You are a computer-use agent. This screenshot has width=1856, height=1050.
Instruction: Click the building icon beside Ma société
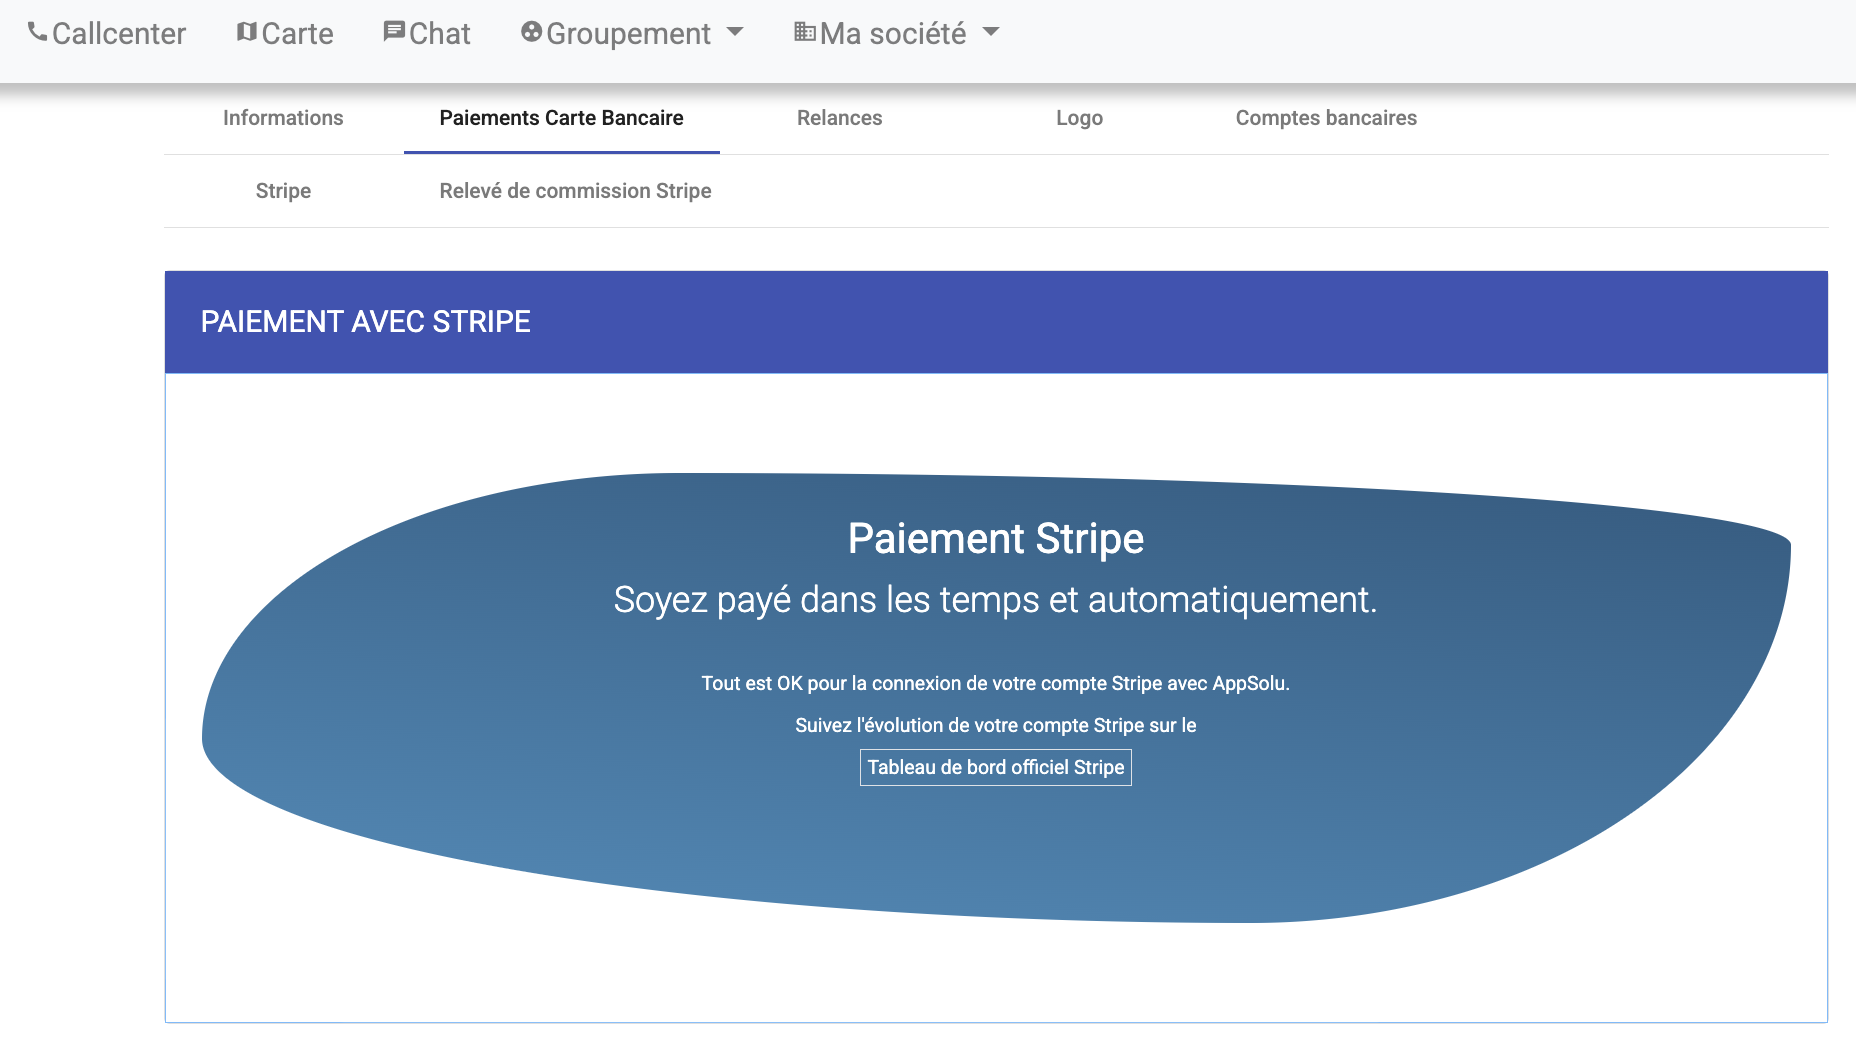click(805, 32)
